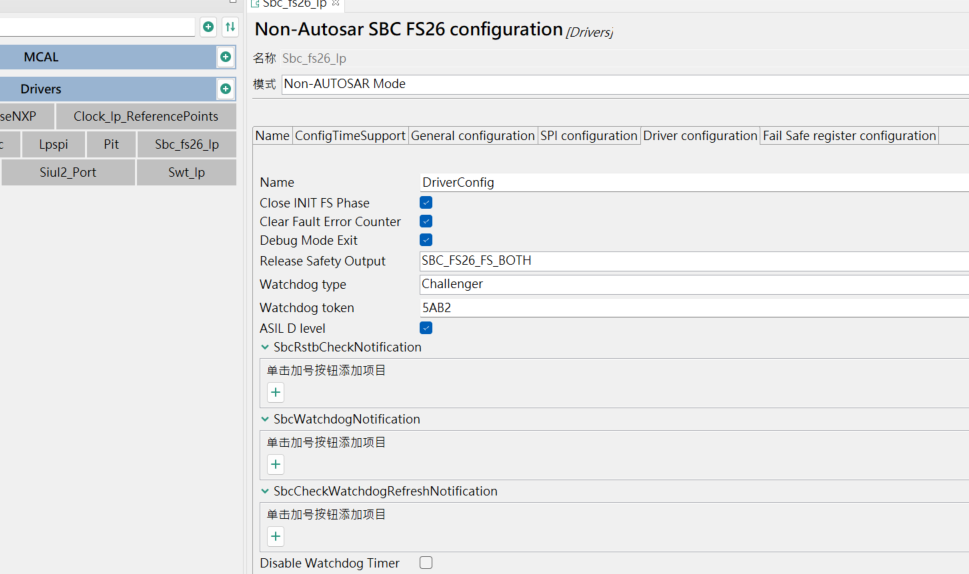Toggle the Clear Fault Error Counter checkbox

click(x=426, y=221)
